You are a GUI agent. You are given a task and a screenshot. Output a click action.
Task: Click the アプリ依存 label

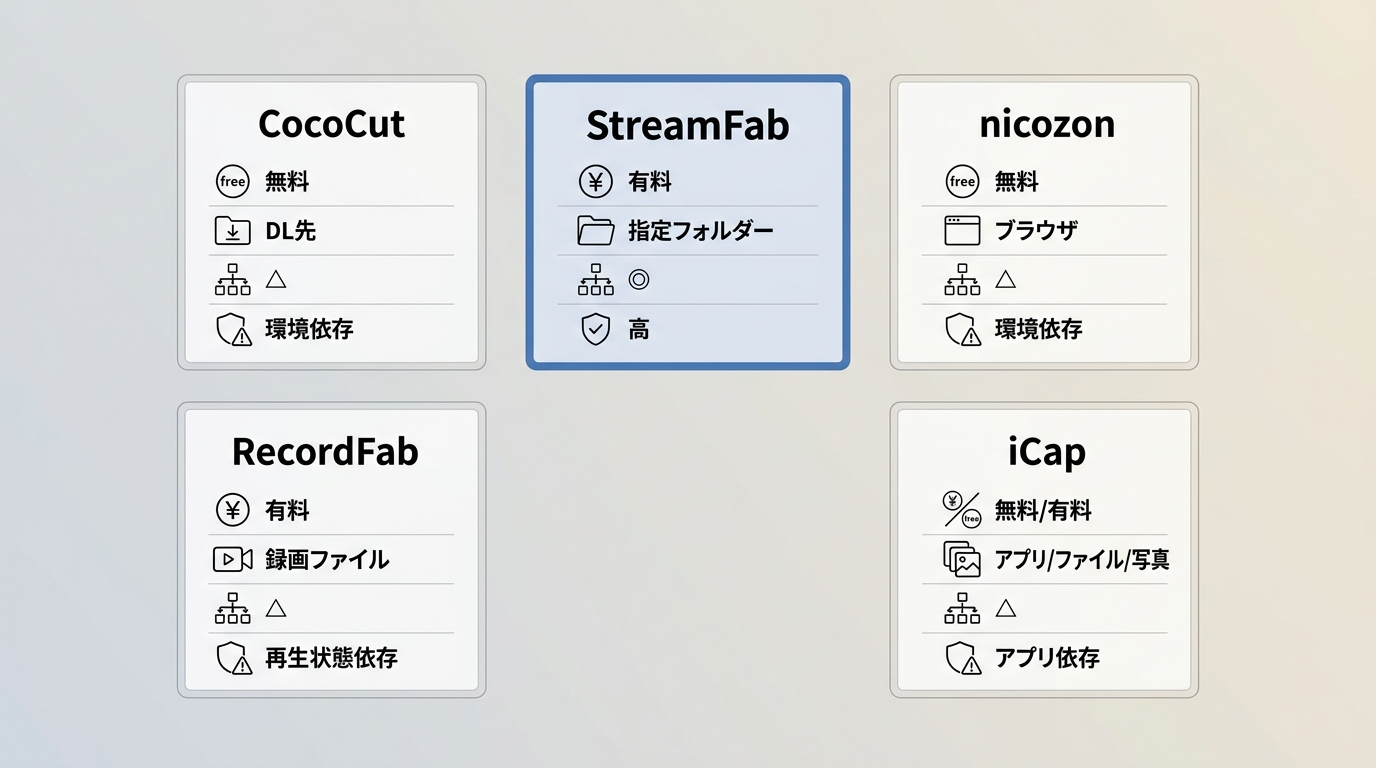(1047, 658)
